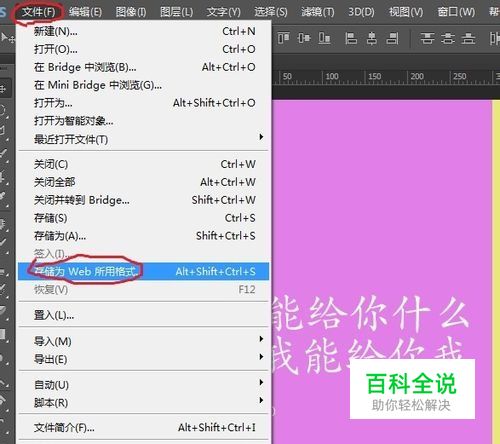Open the 视图(V) menu

pyautogui.click(x=406, y=12)
